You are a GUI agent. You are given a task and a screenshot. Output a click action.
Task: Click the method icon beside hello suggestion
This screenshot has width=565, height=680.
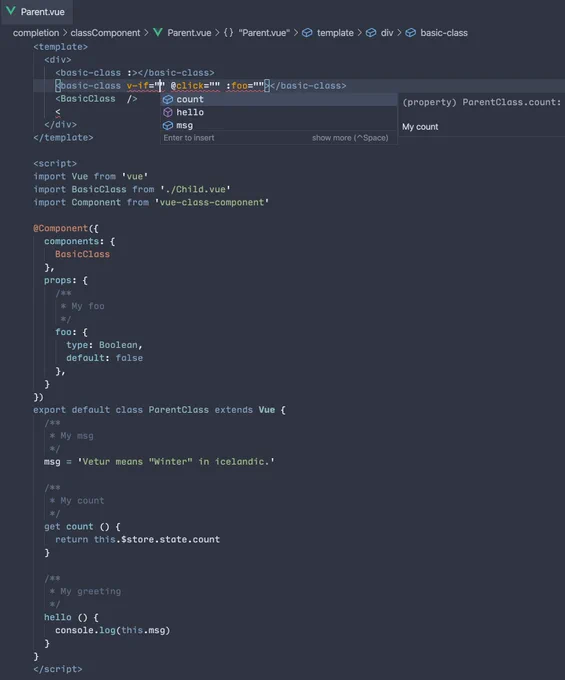(168, 112)
